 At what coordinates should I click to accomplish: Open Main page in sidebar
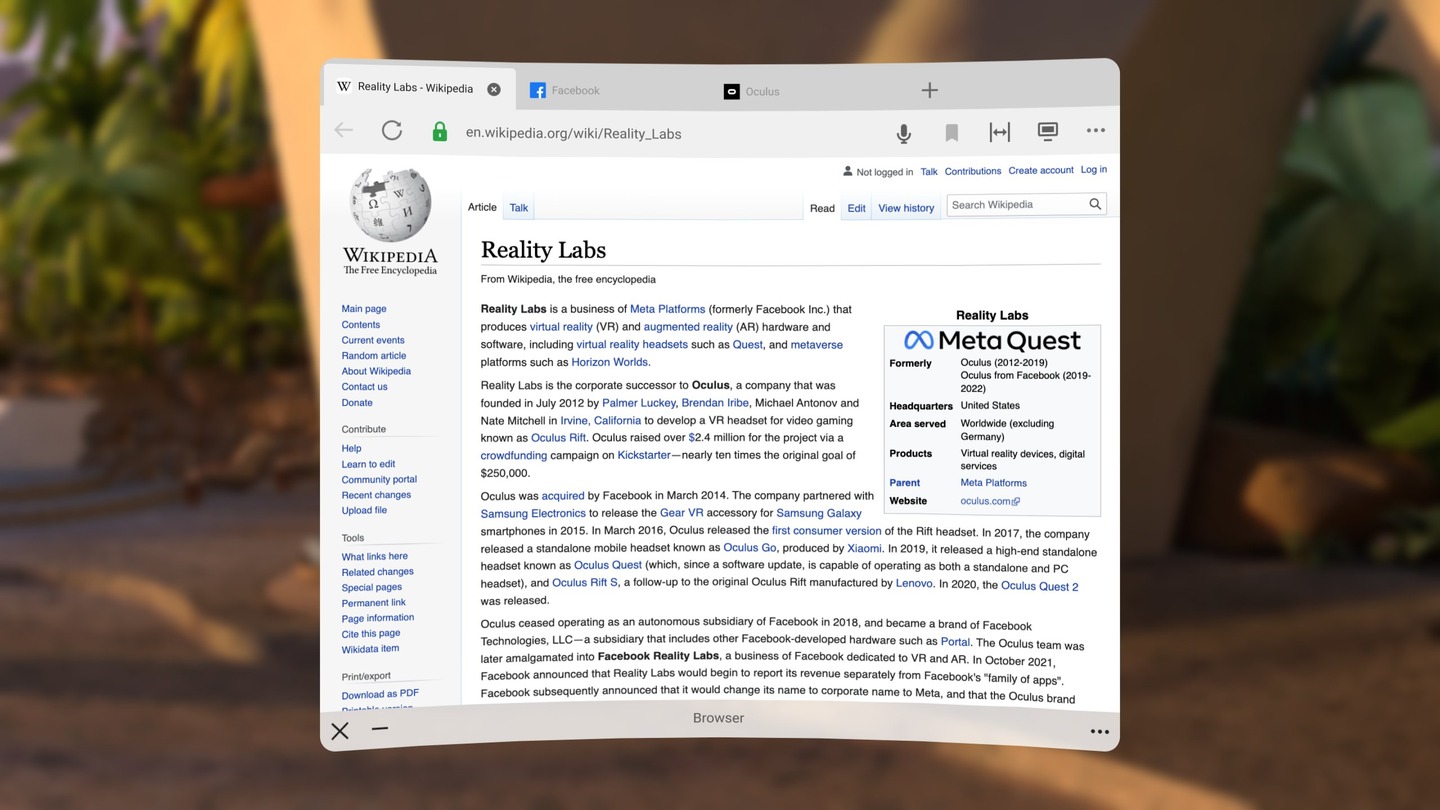(x=364, y=309)
